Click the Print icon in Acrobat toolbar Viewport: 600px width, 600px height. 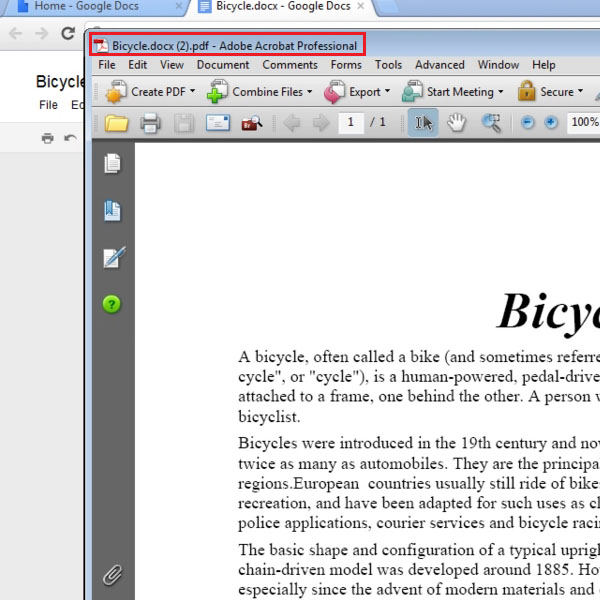150,123
